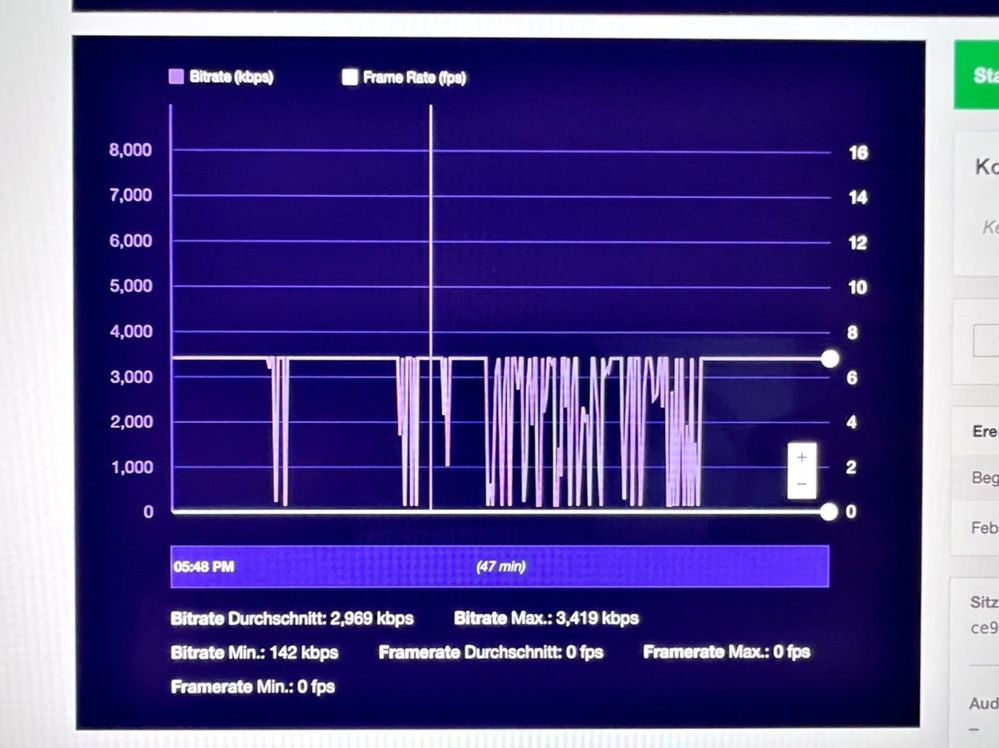Click the 'Sitz' session ID card

click(975, 615)
